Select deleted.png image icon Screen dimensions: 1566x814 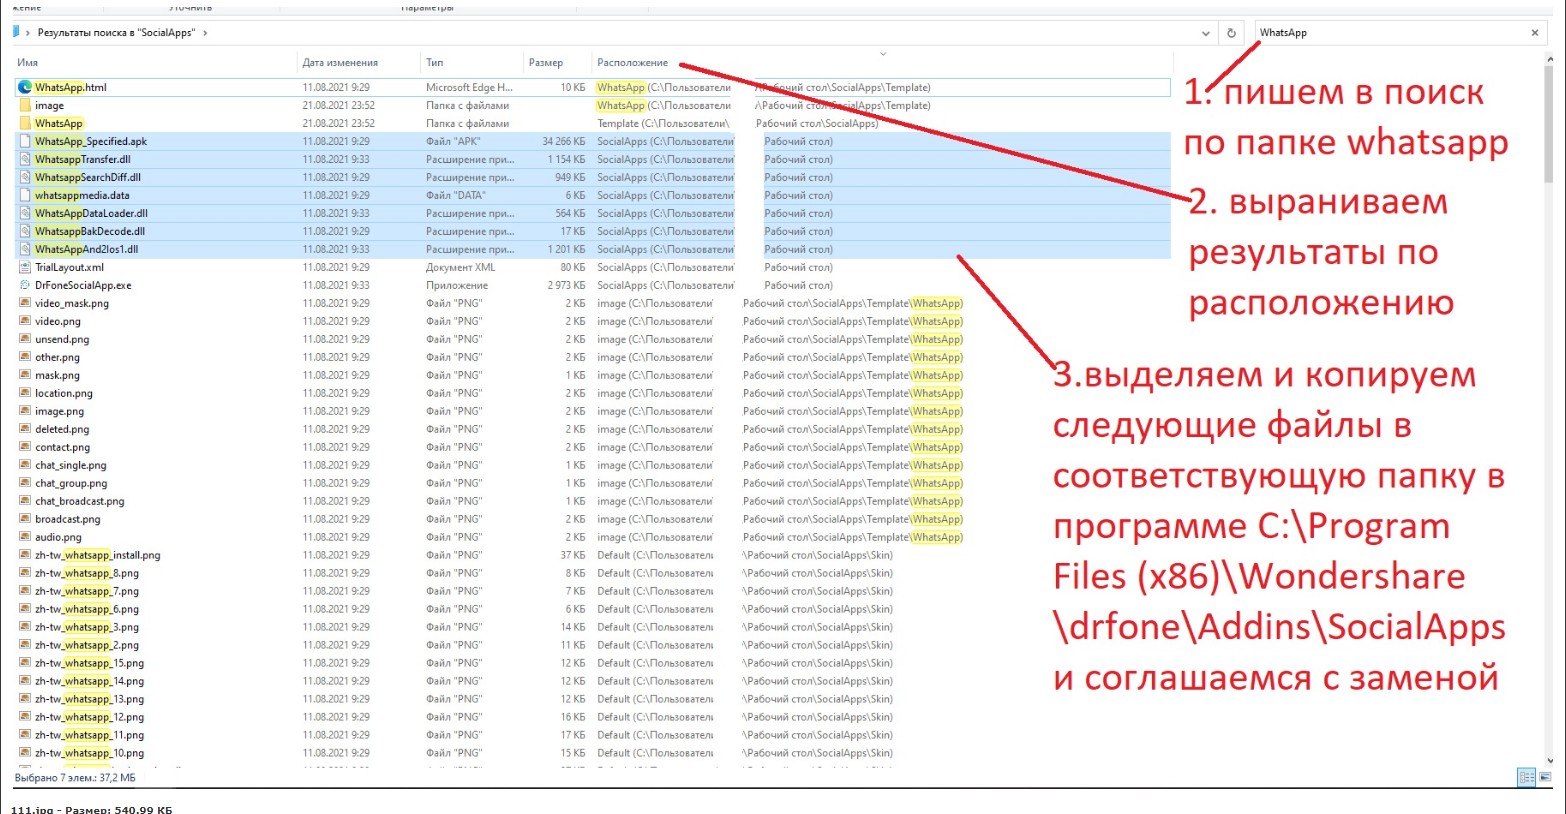[25, 429]
